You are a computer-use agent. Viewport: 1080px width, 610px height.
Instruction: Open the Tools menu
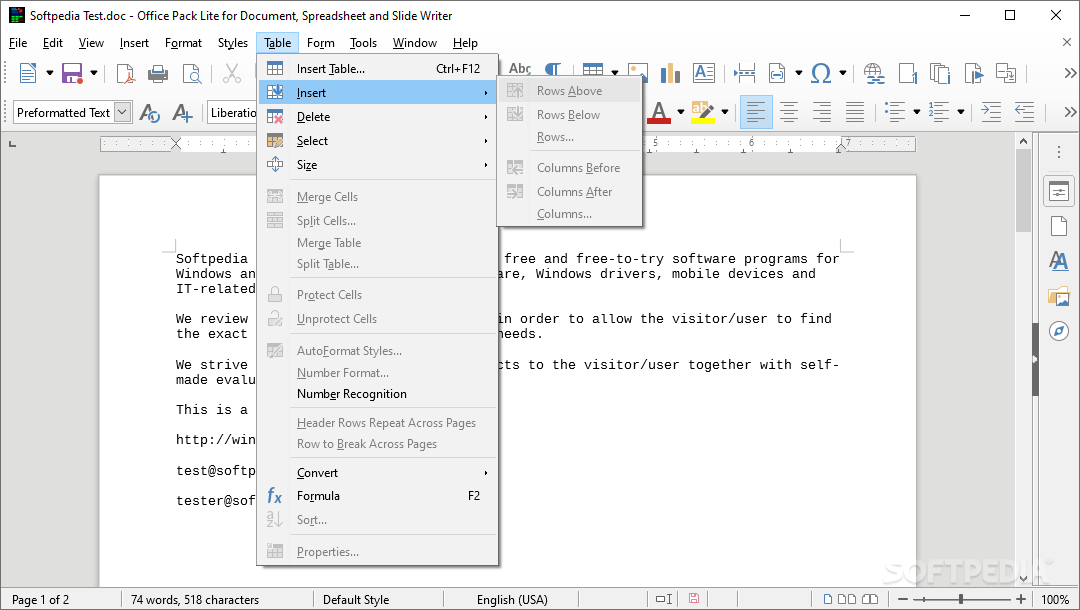click(363, 43)
